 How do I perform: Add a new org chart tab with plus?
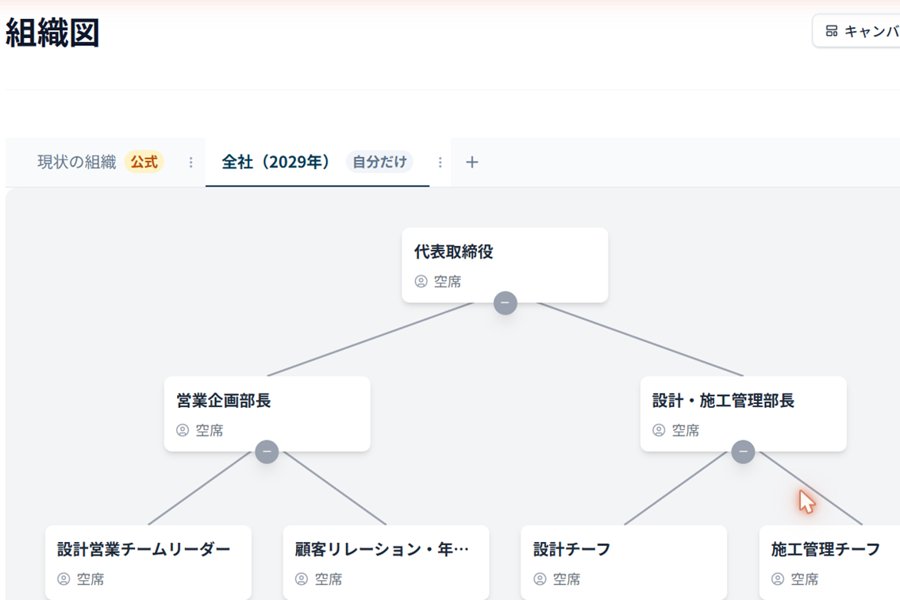click(x=472, y=162)
